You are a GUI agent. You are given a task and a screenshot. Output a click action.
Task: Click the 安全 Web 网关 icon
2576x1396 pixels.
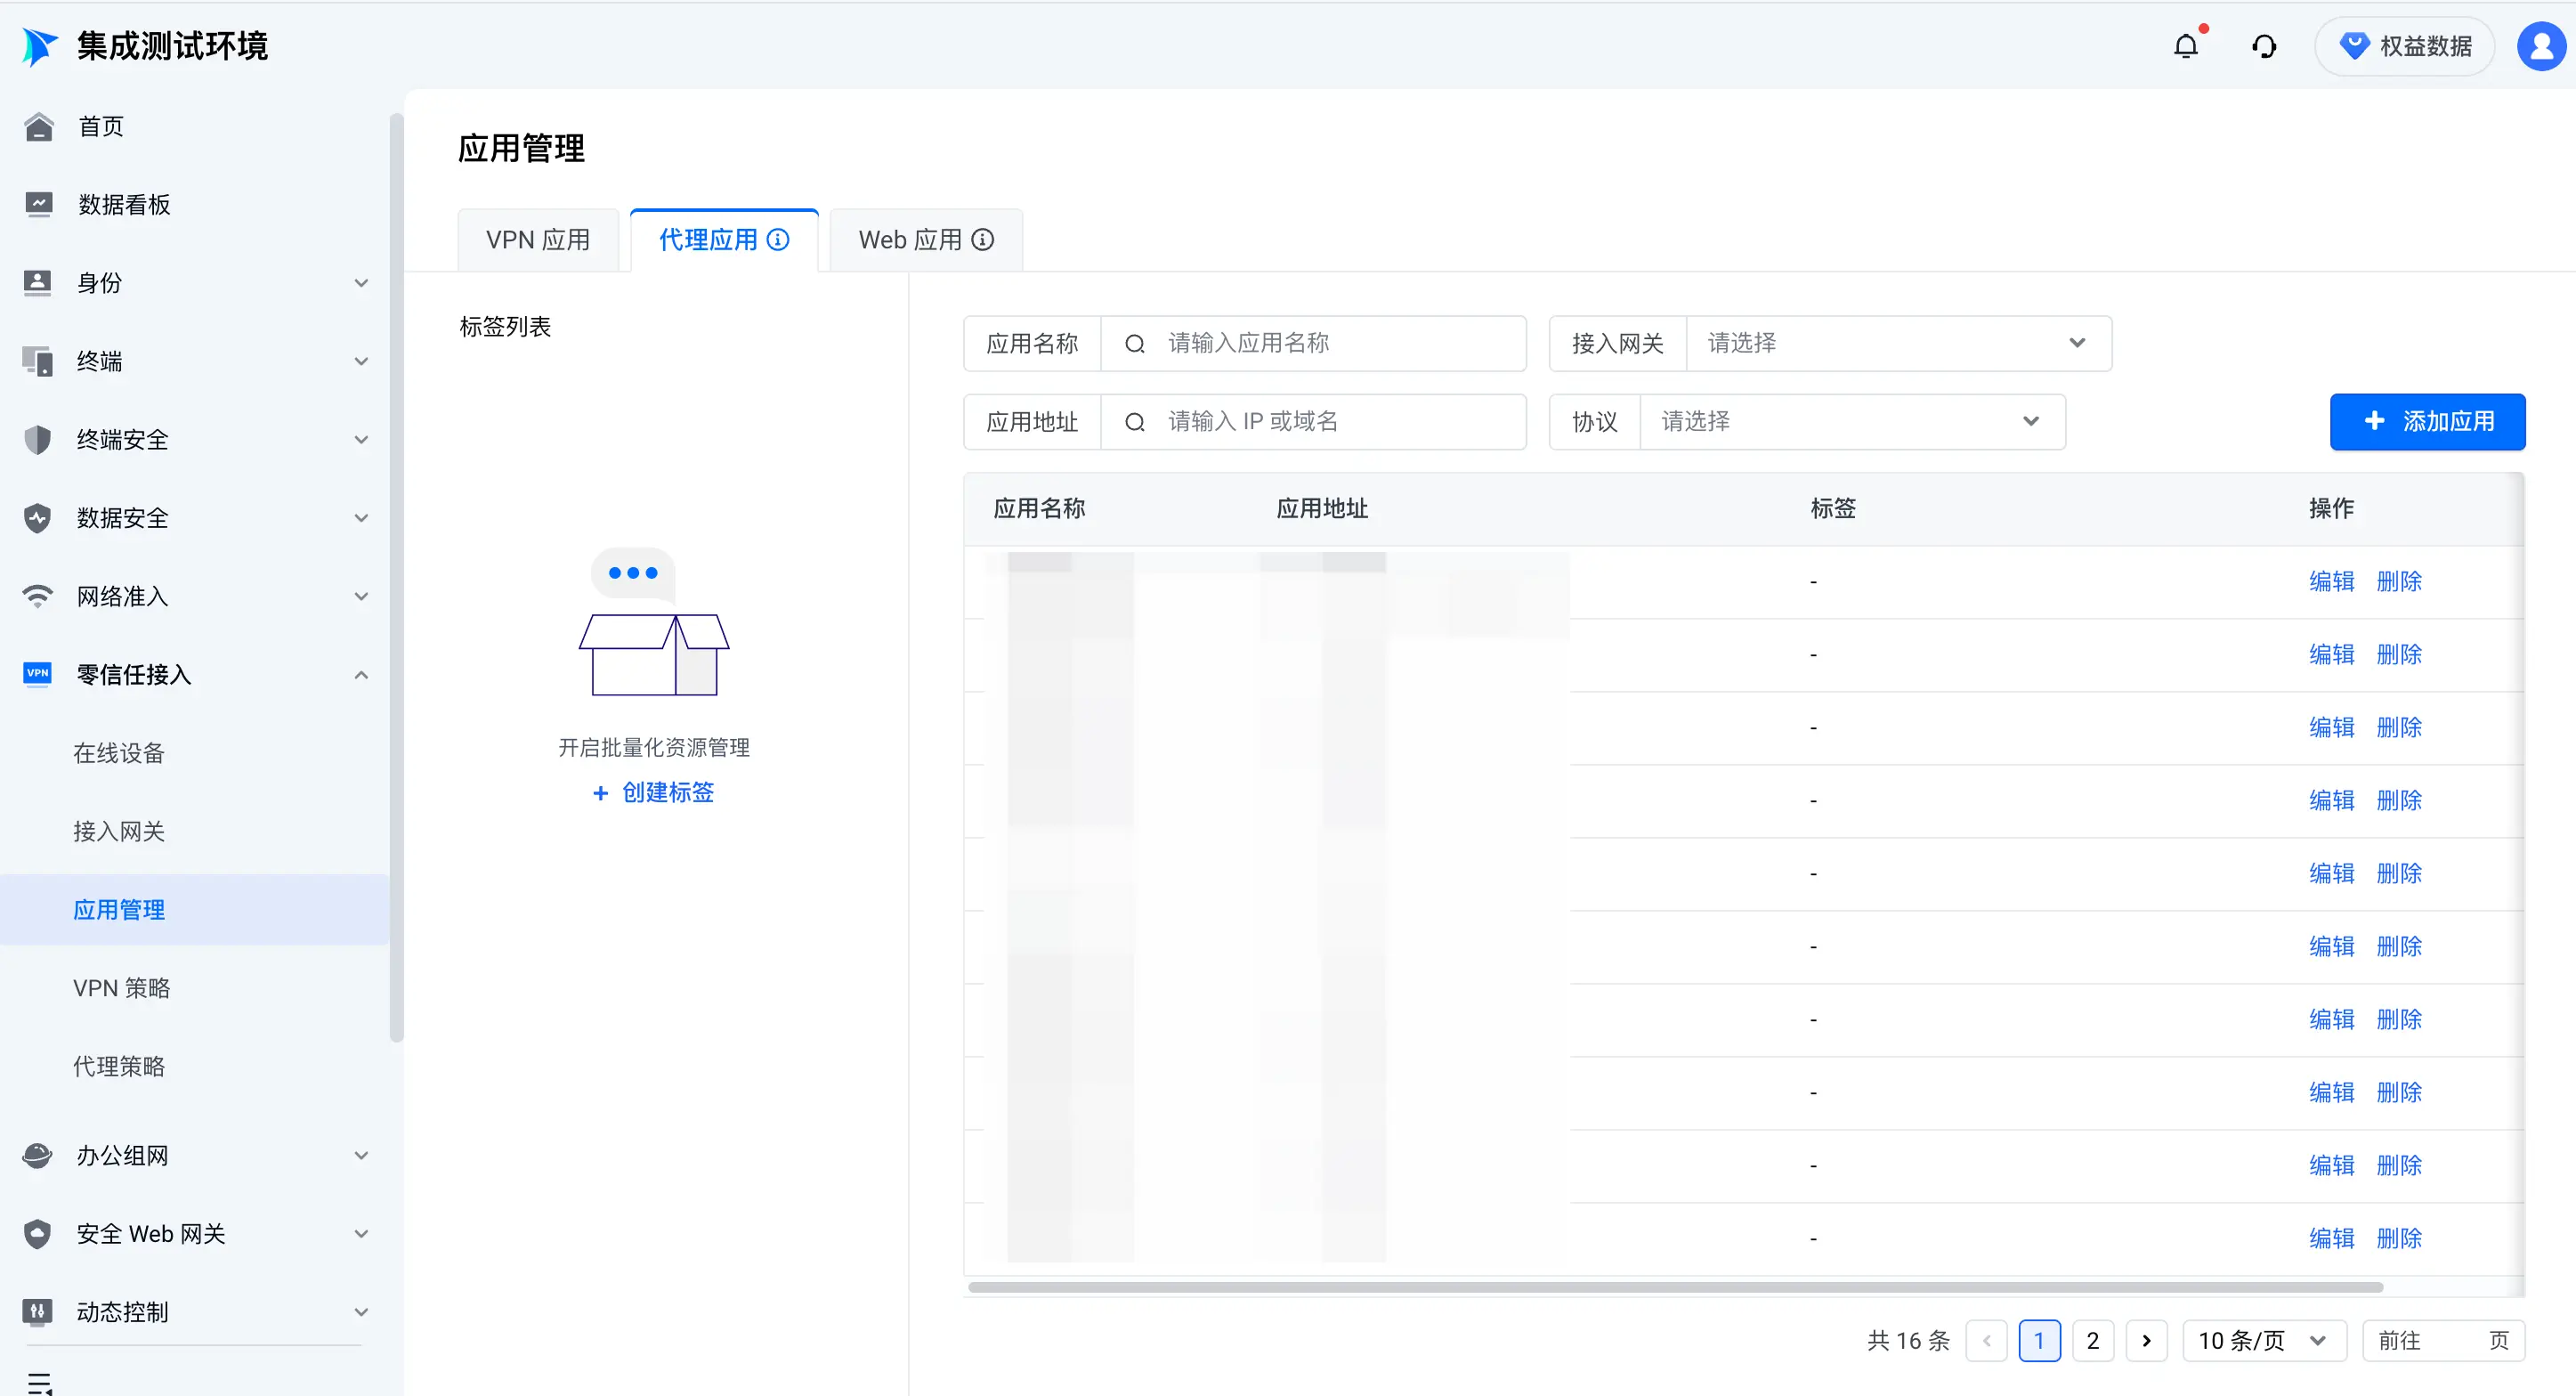pyautogui.click(x=38, y=1233)
